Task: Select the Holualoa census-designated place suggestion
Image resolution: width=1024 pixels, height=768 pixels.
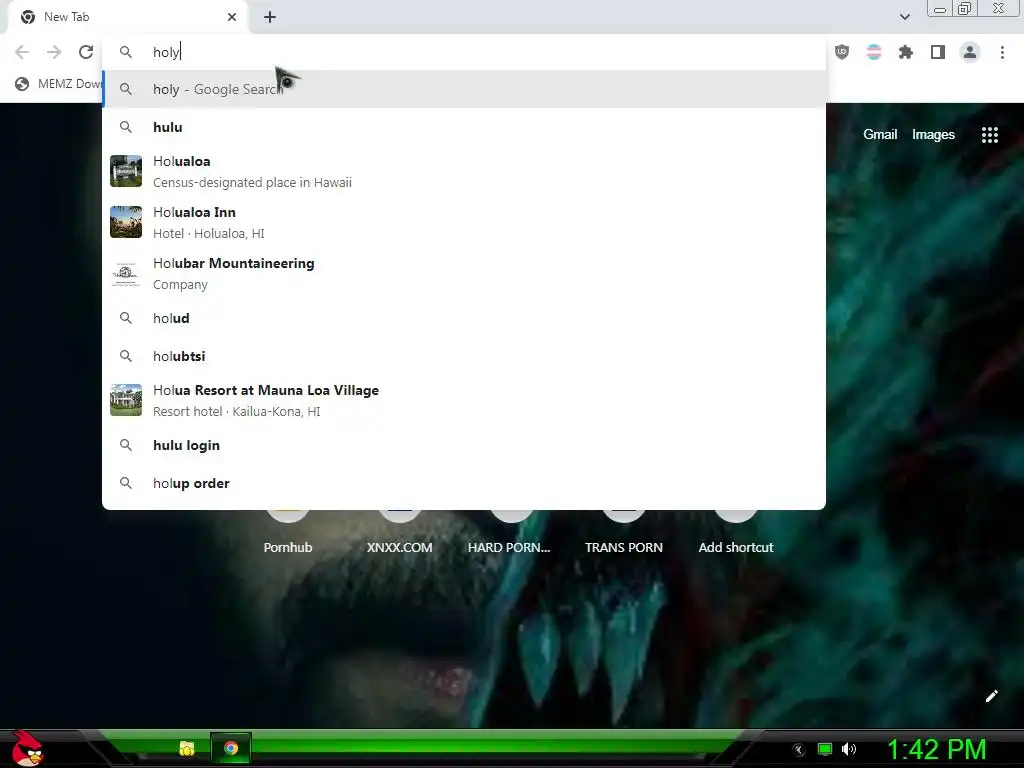Action: point(464,171)
